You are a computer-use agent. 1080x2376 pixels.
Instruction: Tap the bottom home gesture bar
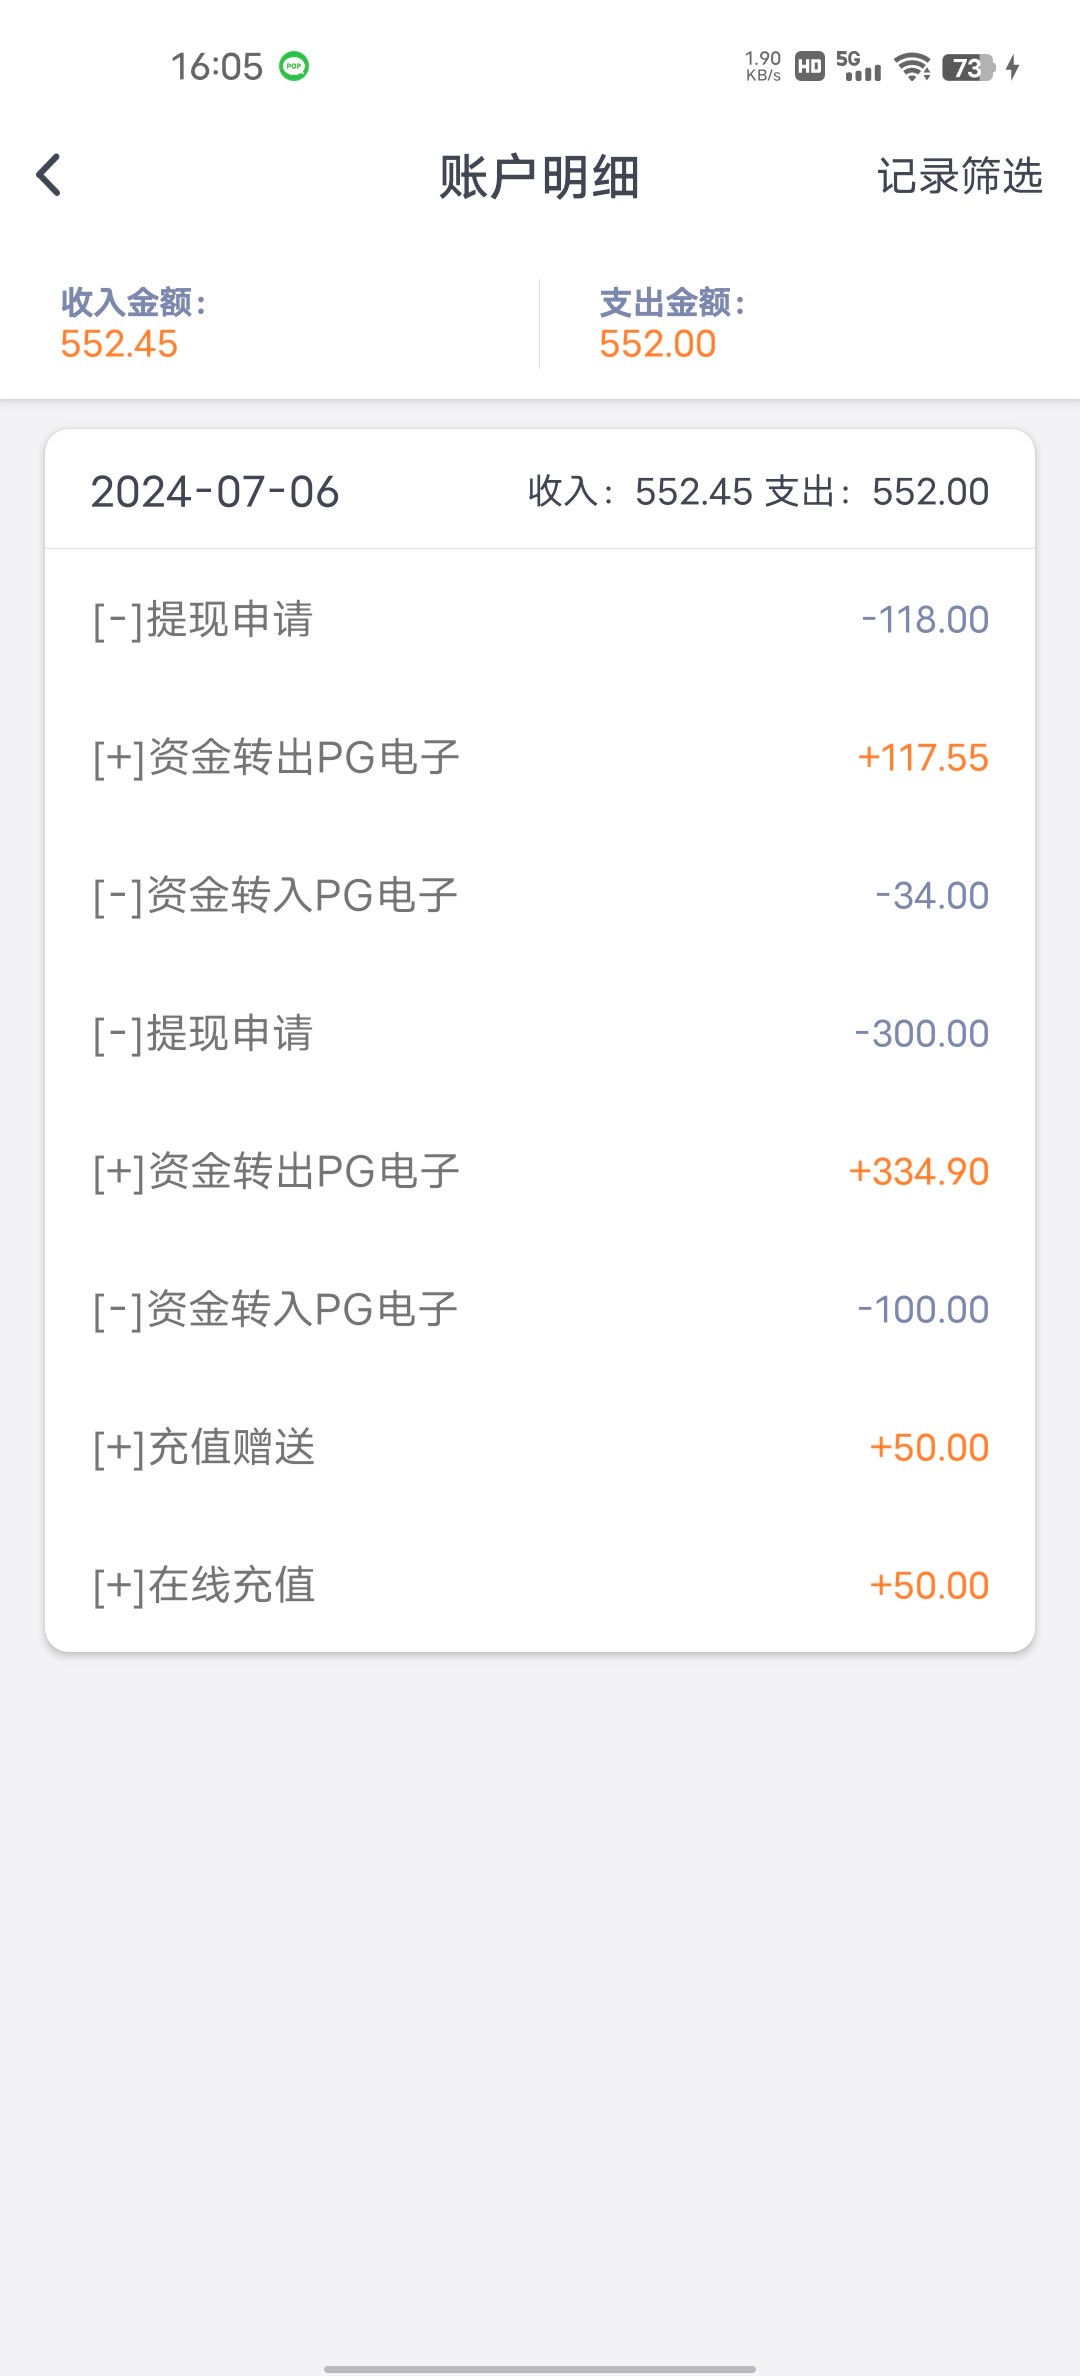point(540,2368)
